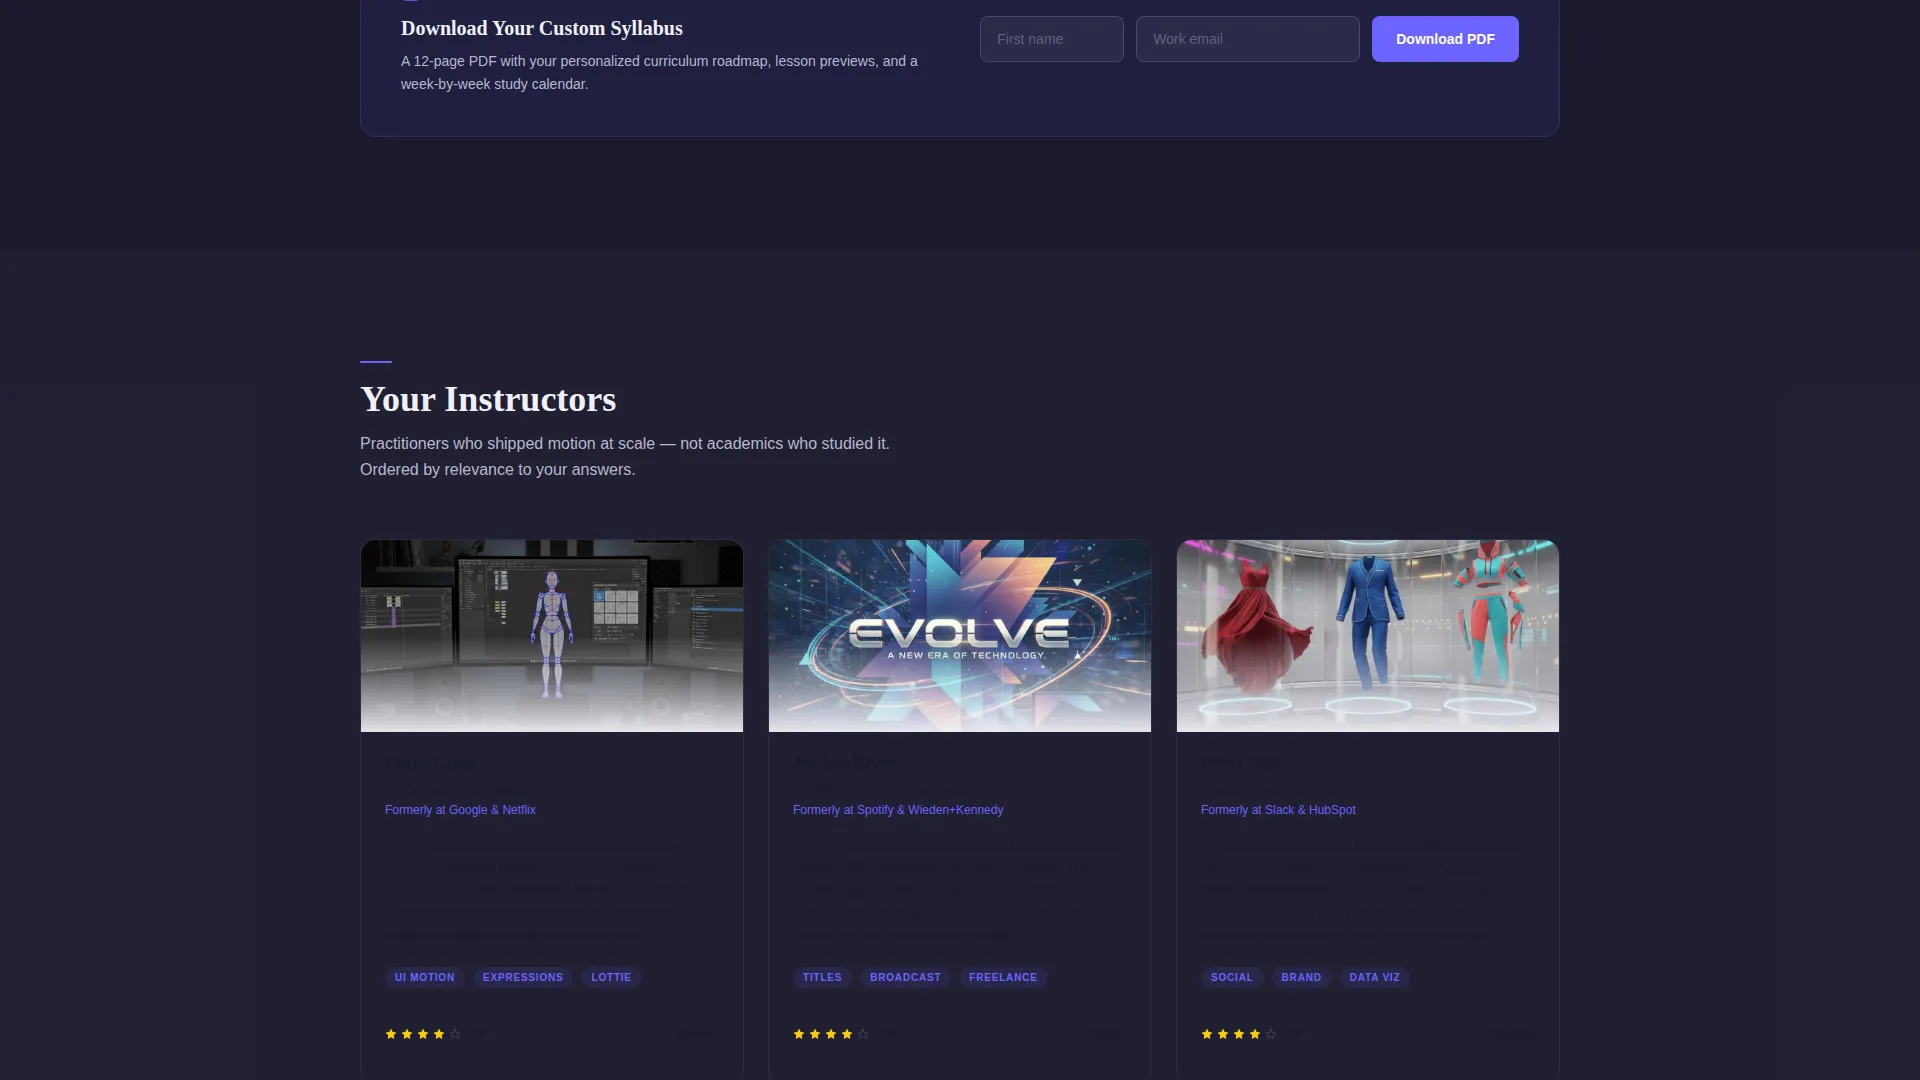1920x1080 pixels.
Task: Select the LOTTIE tag
Action: (x=611, y=977)
